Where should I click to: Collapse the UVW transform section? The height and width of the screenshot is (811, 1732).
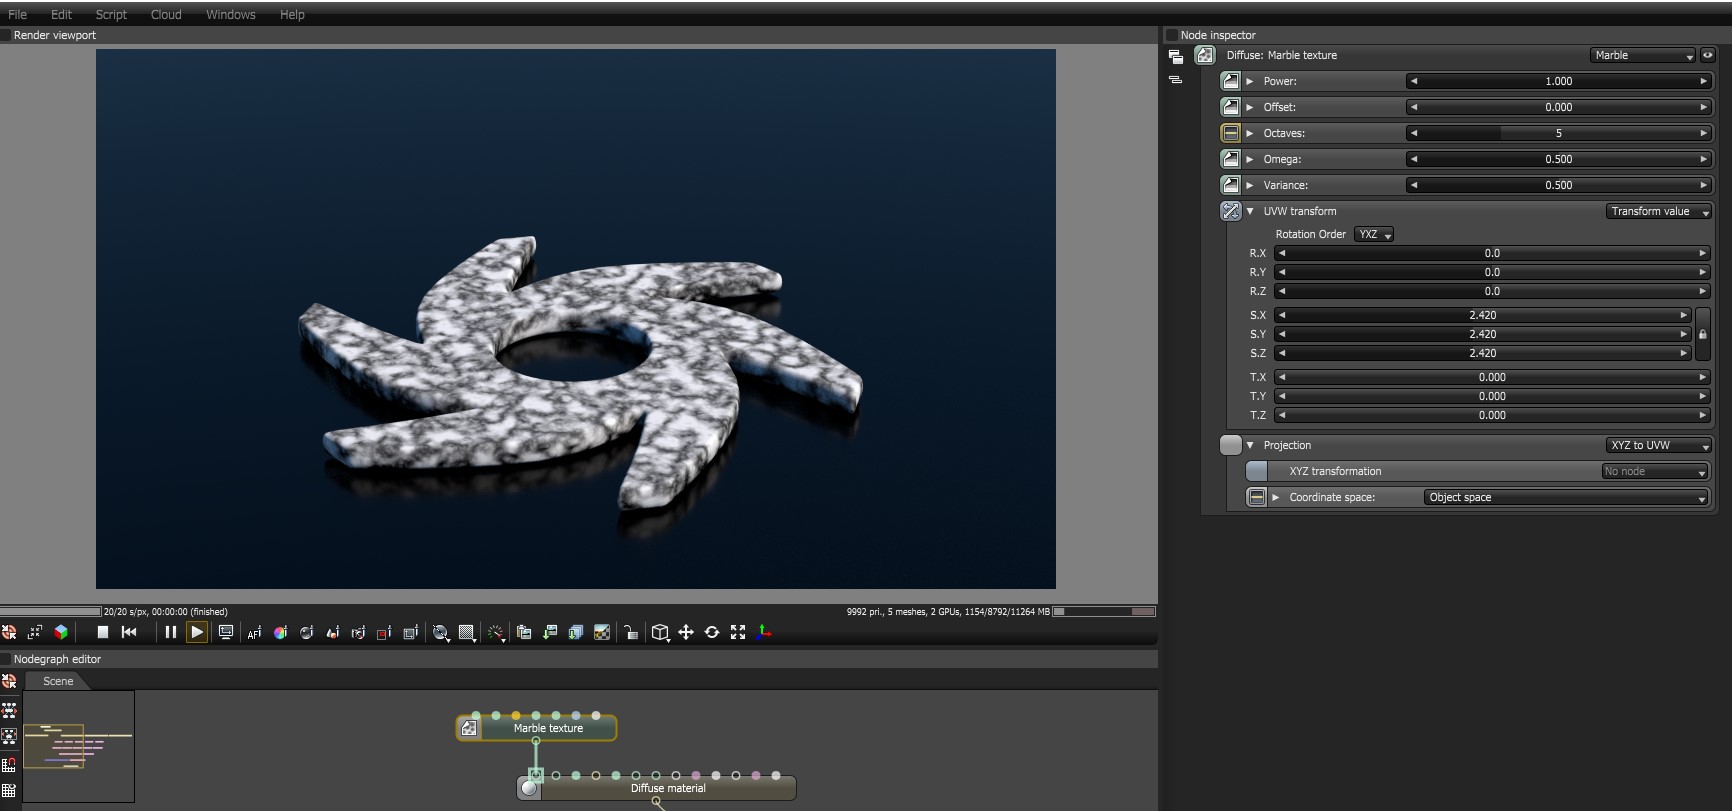coord(1250,211)
